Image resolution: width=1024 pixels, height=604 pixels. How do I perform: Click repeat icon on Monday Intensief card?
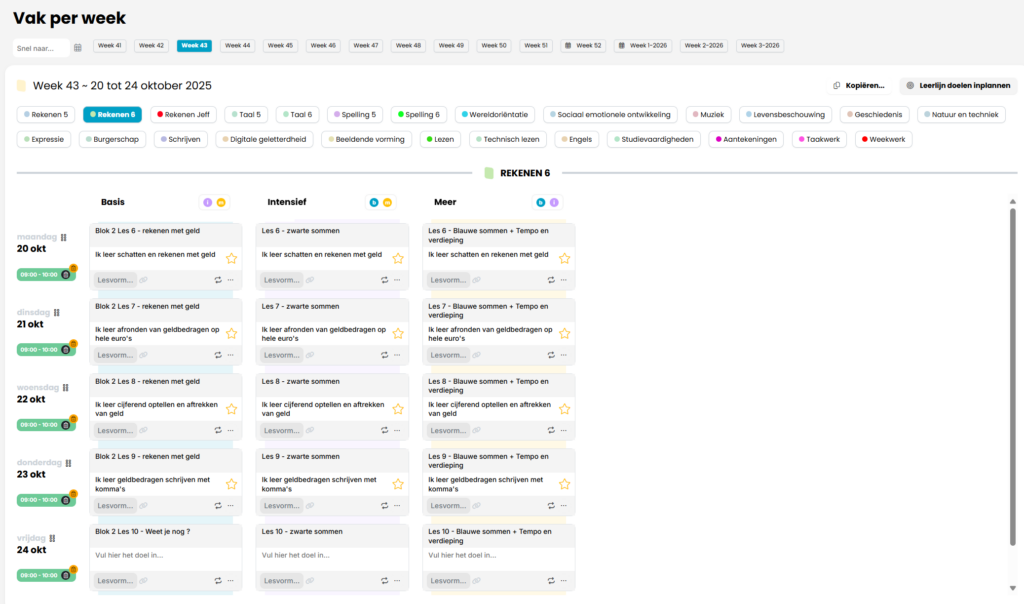pyautogui.click(x=384, y=280)
